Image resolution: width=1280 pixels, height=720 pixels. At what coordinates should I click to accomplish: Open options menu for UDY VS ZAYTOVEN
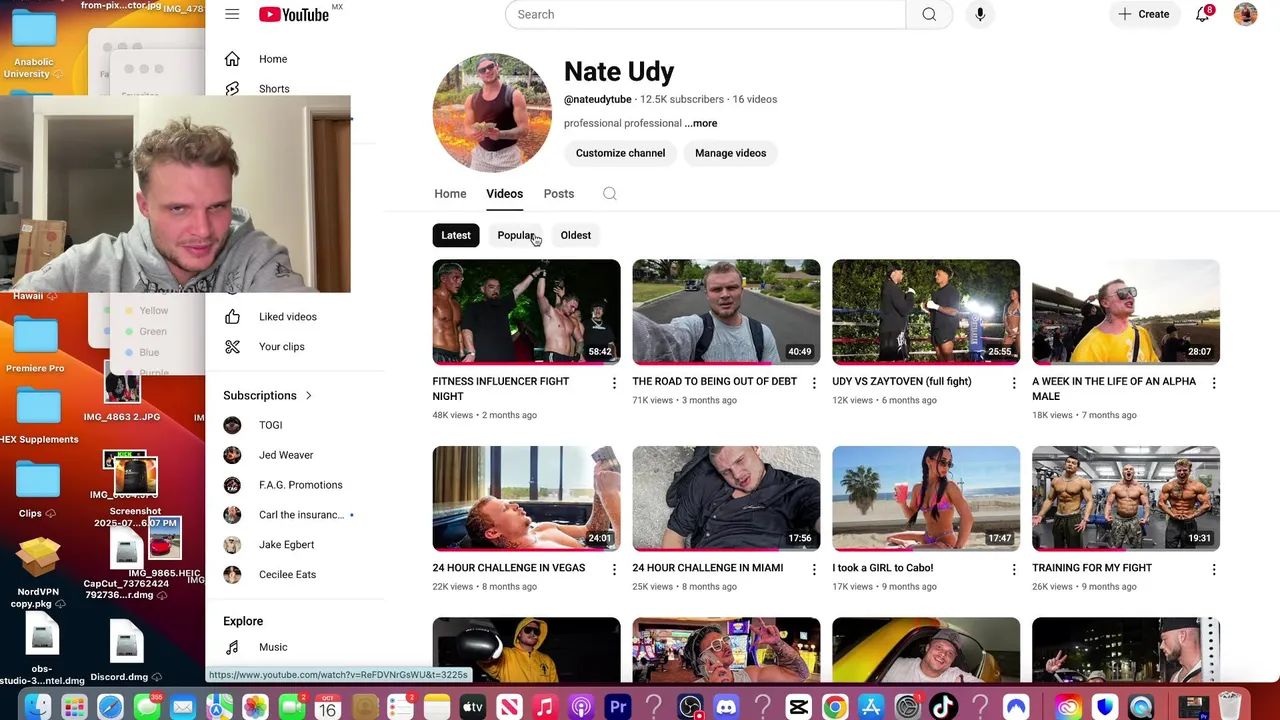[1014, 383]
